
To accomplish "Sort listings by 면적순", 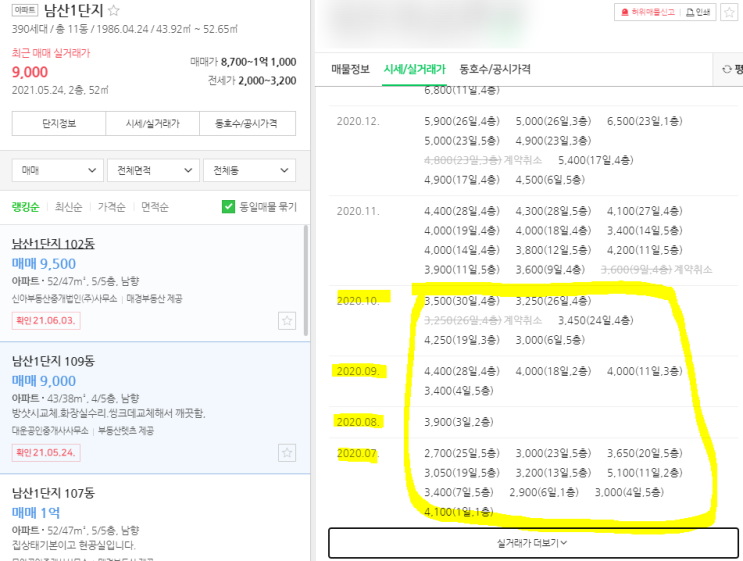I will point(155,207).
